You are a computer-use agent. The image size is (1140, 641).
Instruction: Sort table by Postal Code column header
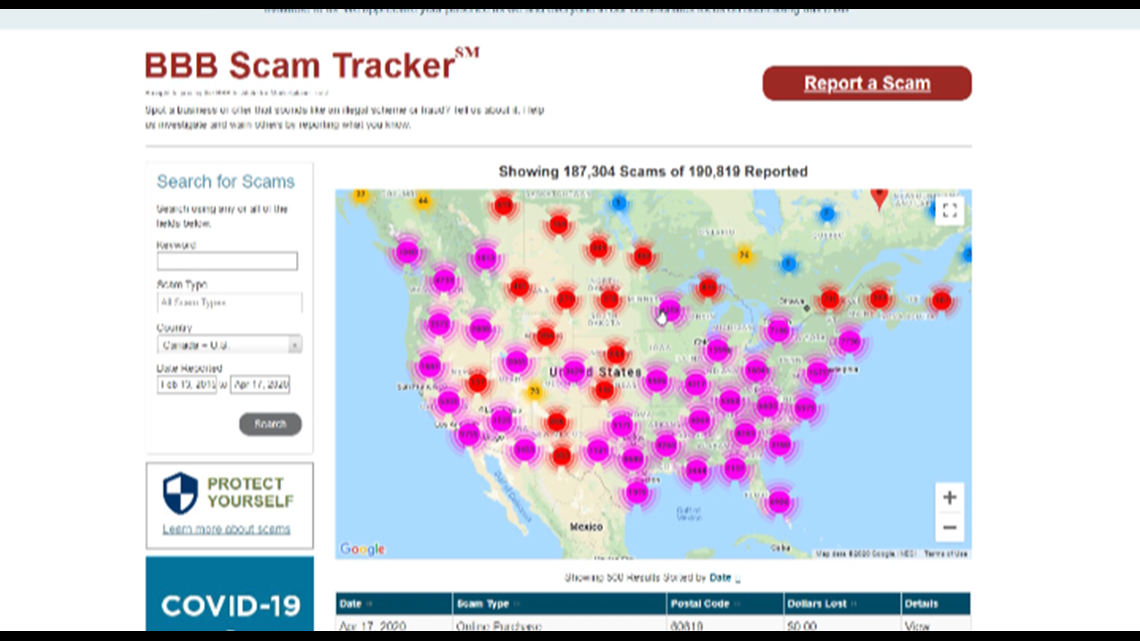725,603
